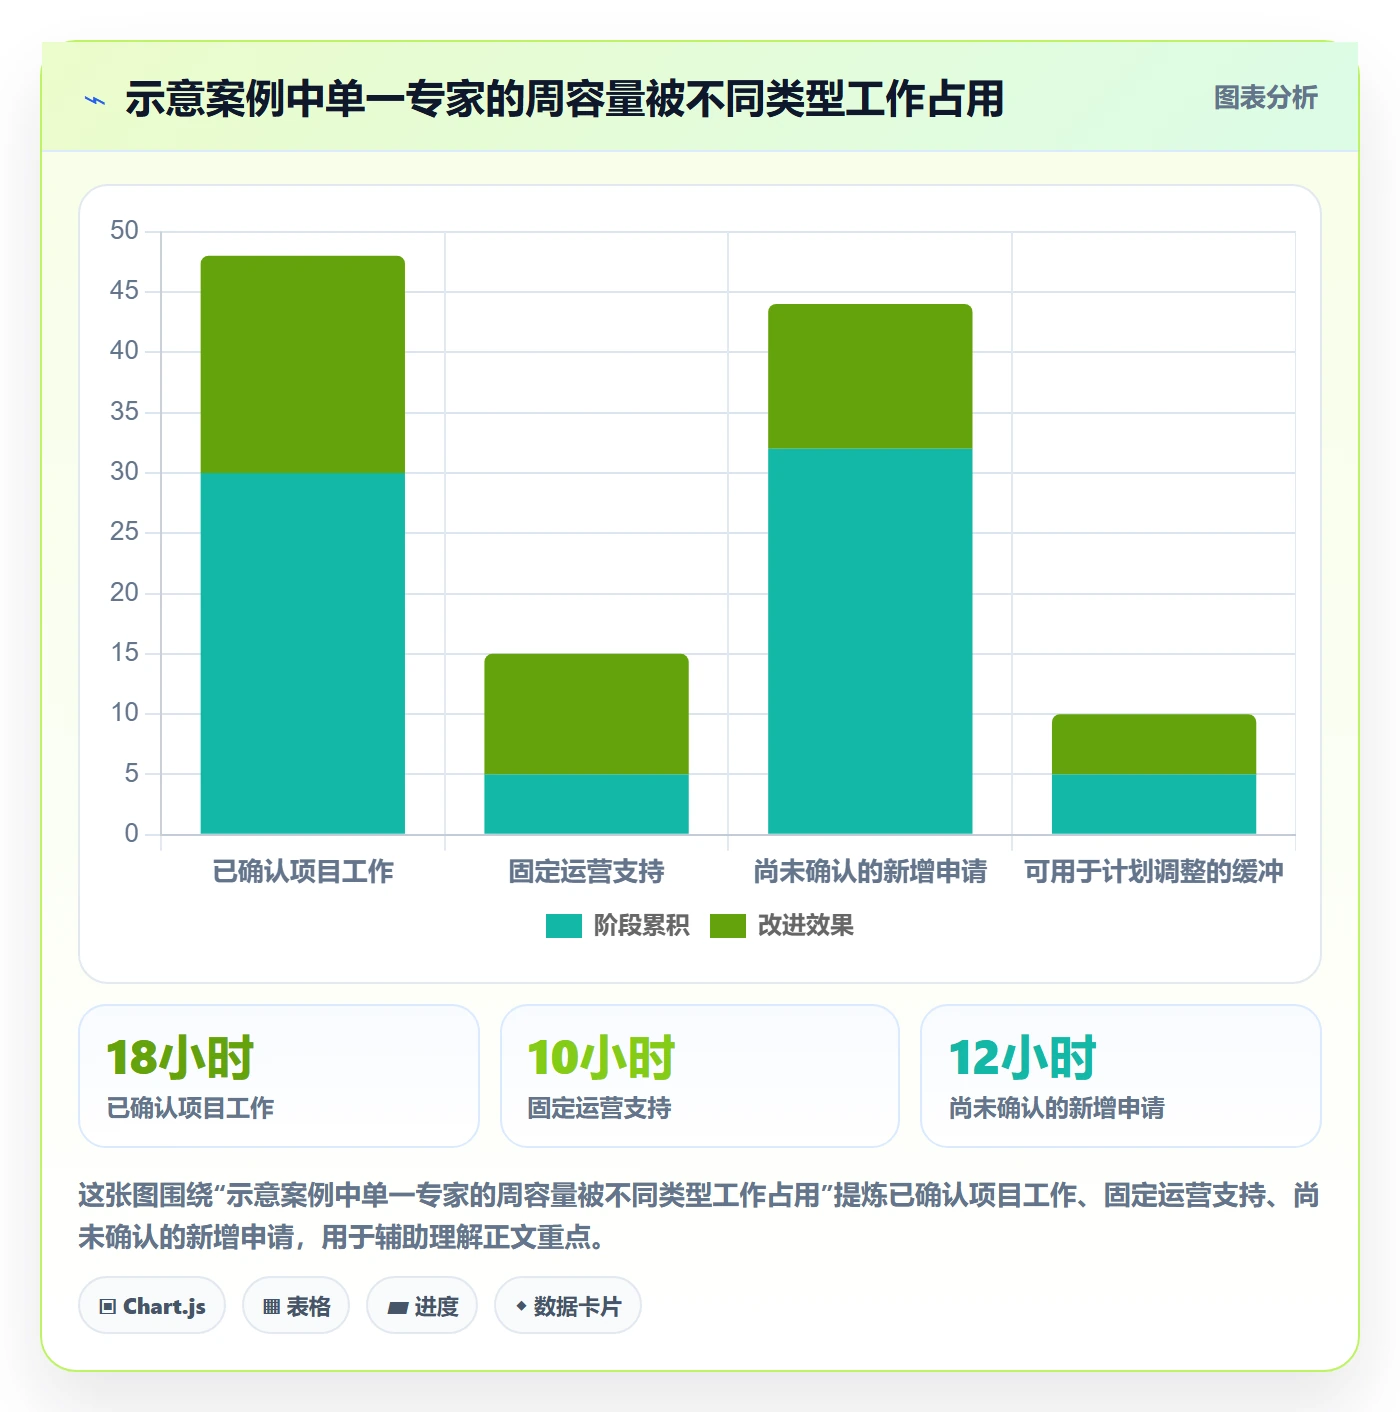Click the x-axis label 可用于计划调整的缓冲
Image resolution: width=1400 pixels, height=1412 pixels.
pyautogui.click(x=1154, y=872)
